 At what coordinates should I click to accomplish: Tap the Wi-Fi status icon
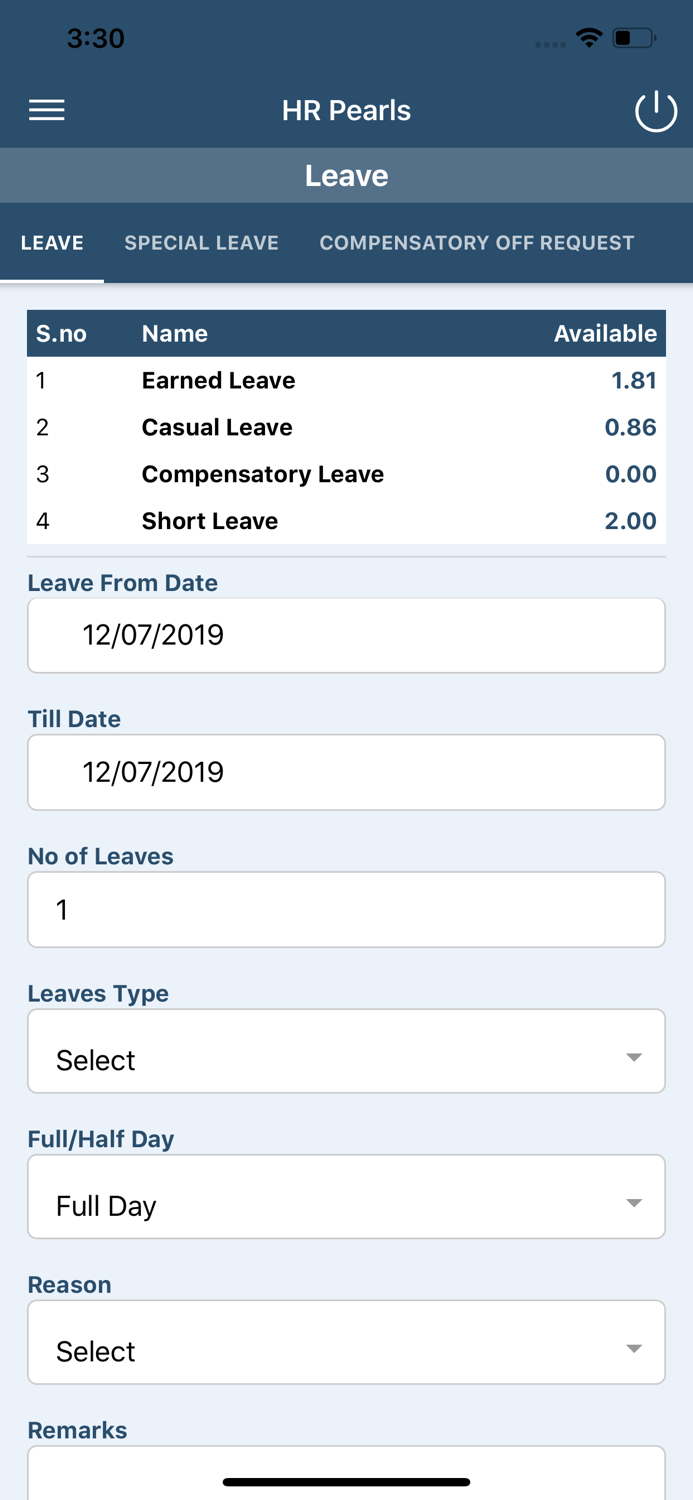[589, 38]
